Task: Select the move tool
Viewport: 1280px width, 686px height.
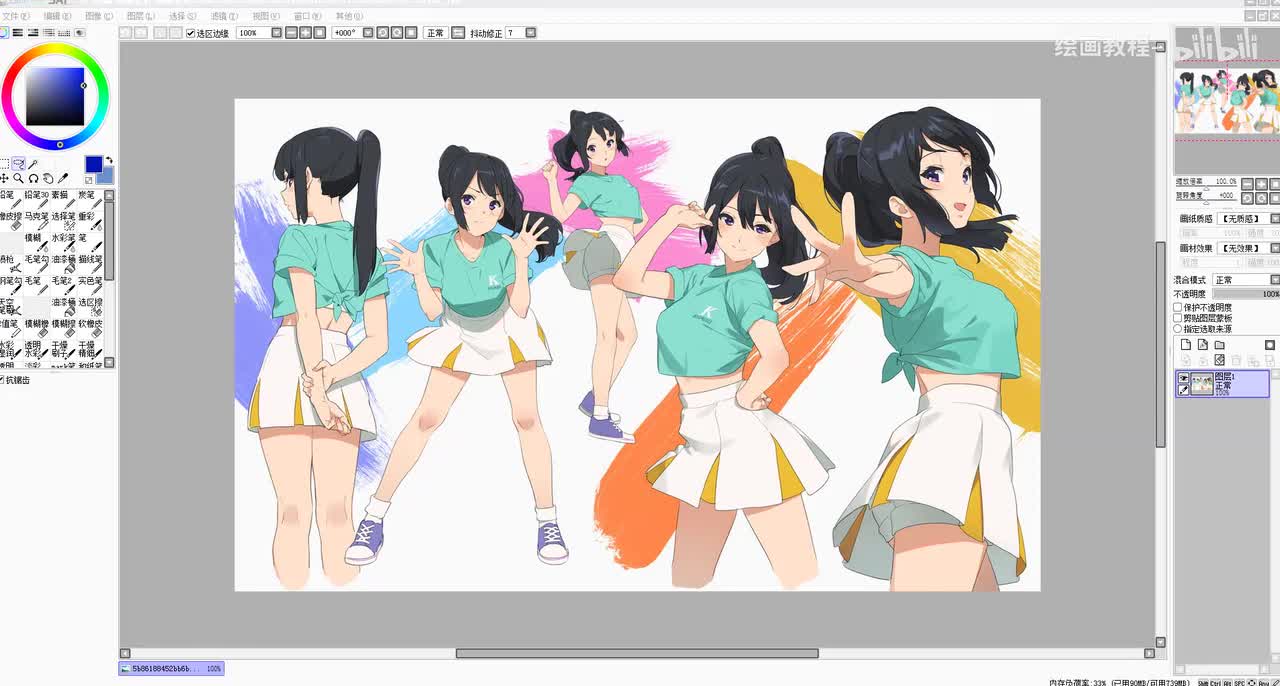Action: tap(4, 179)
